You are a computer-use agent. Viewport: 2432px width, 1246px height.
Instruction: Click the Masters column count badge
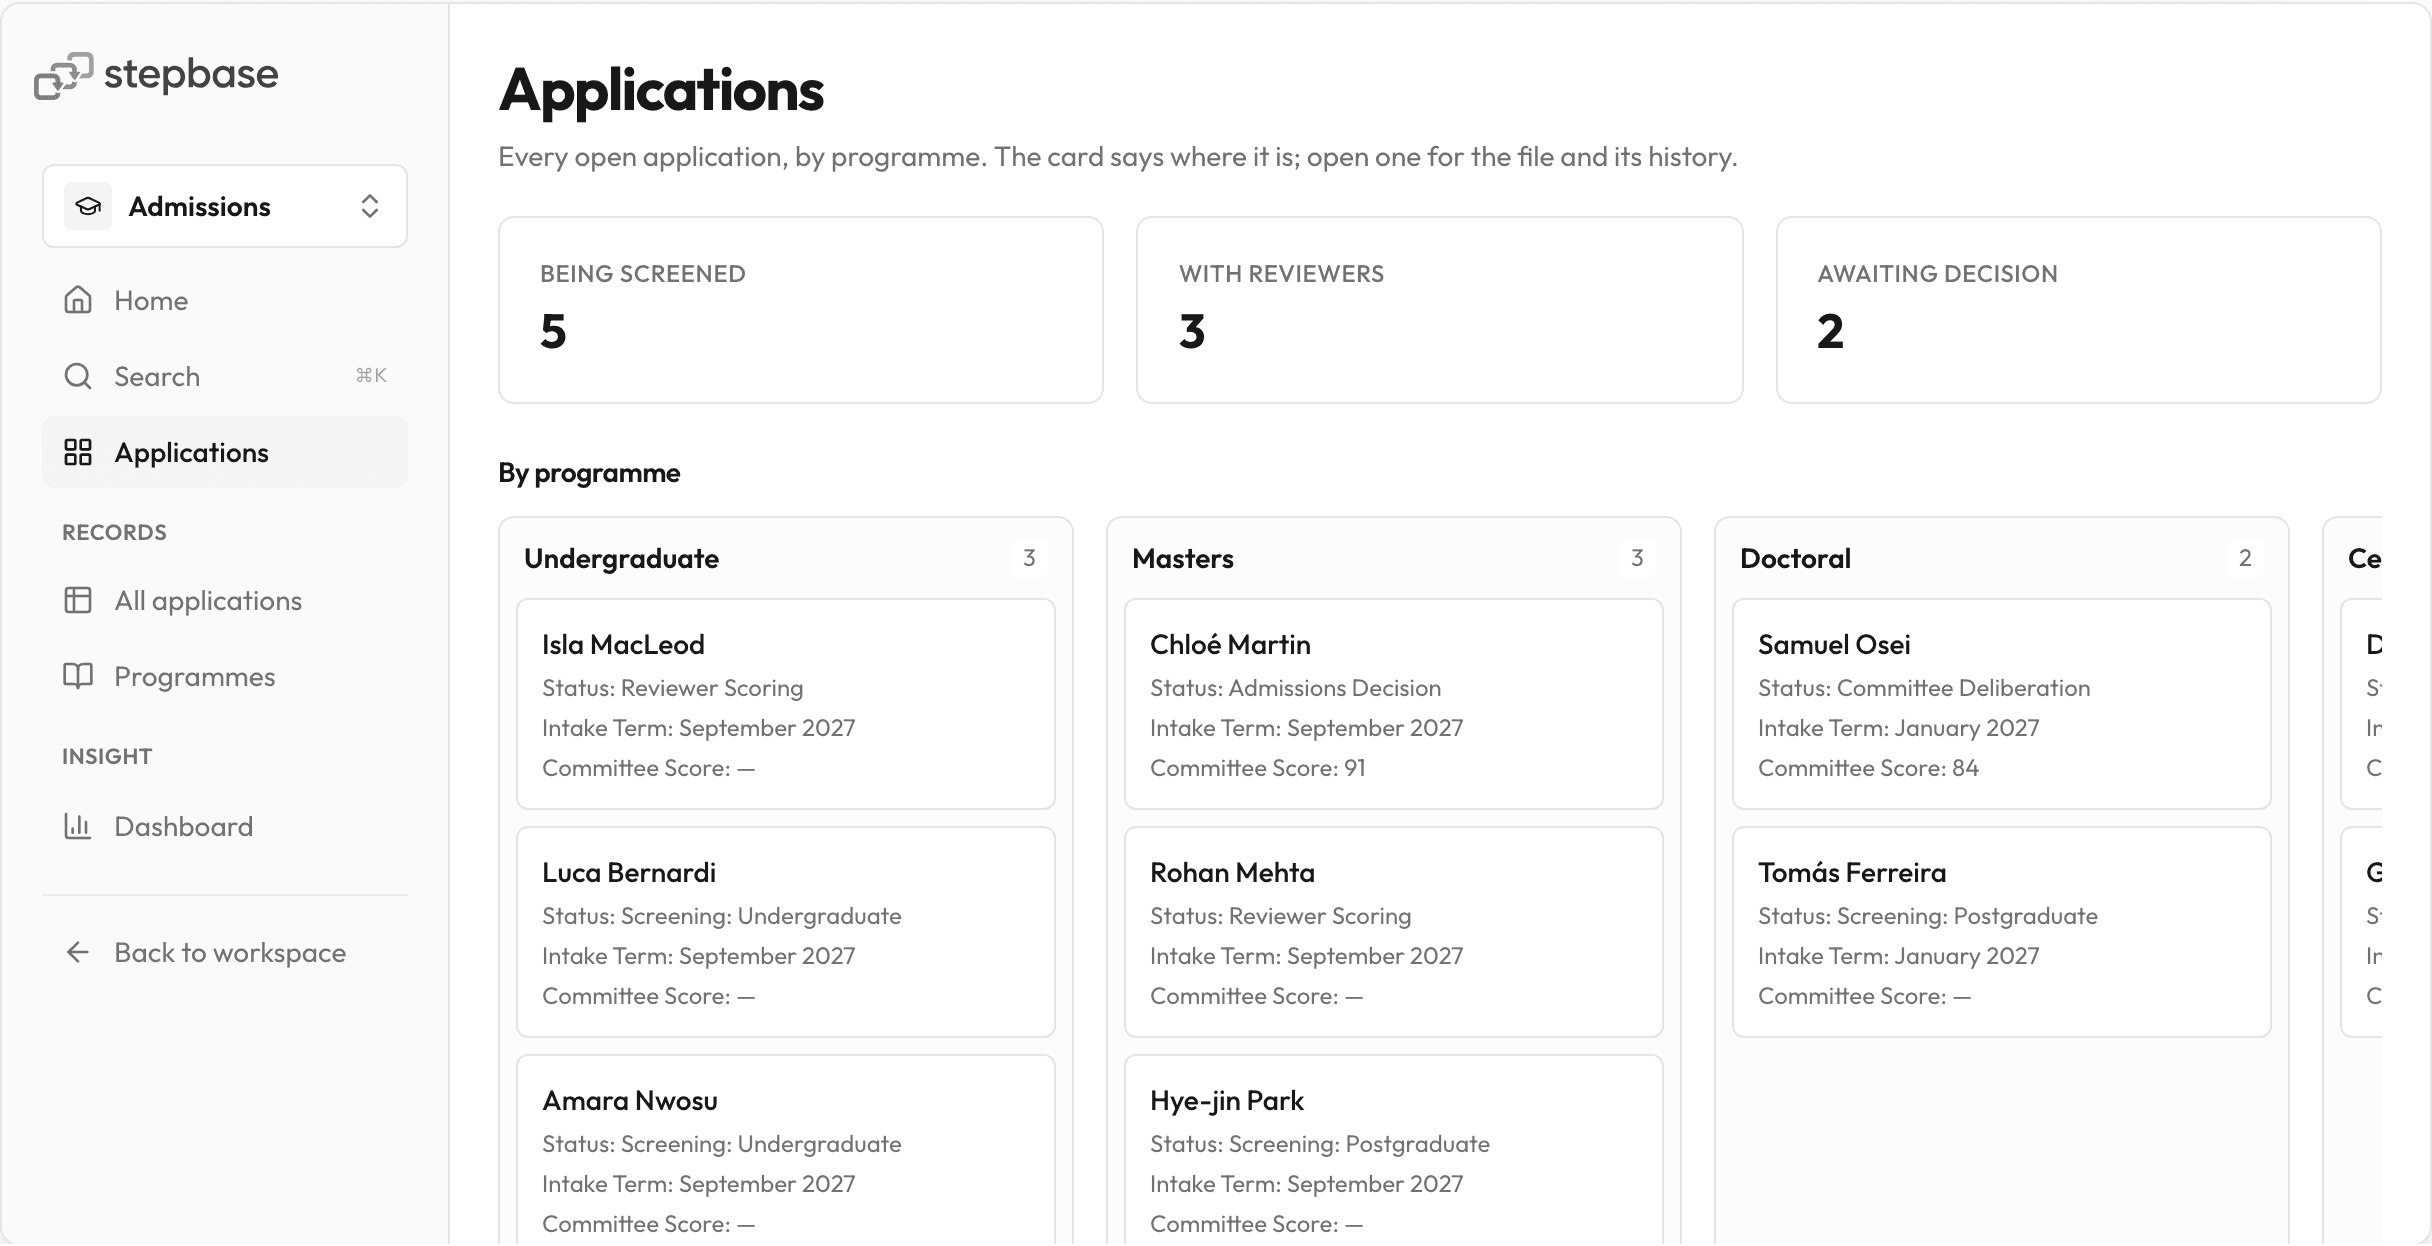tap(1637, 558)
